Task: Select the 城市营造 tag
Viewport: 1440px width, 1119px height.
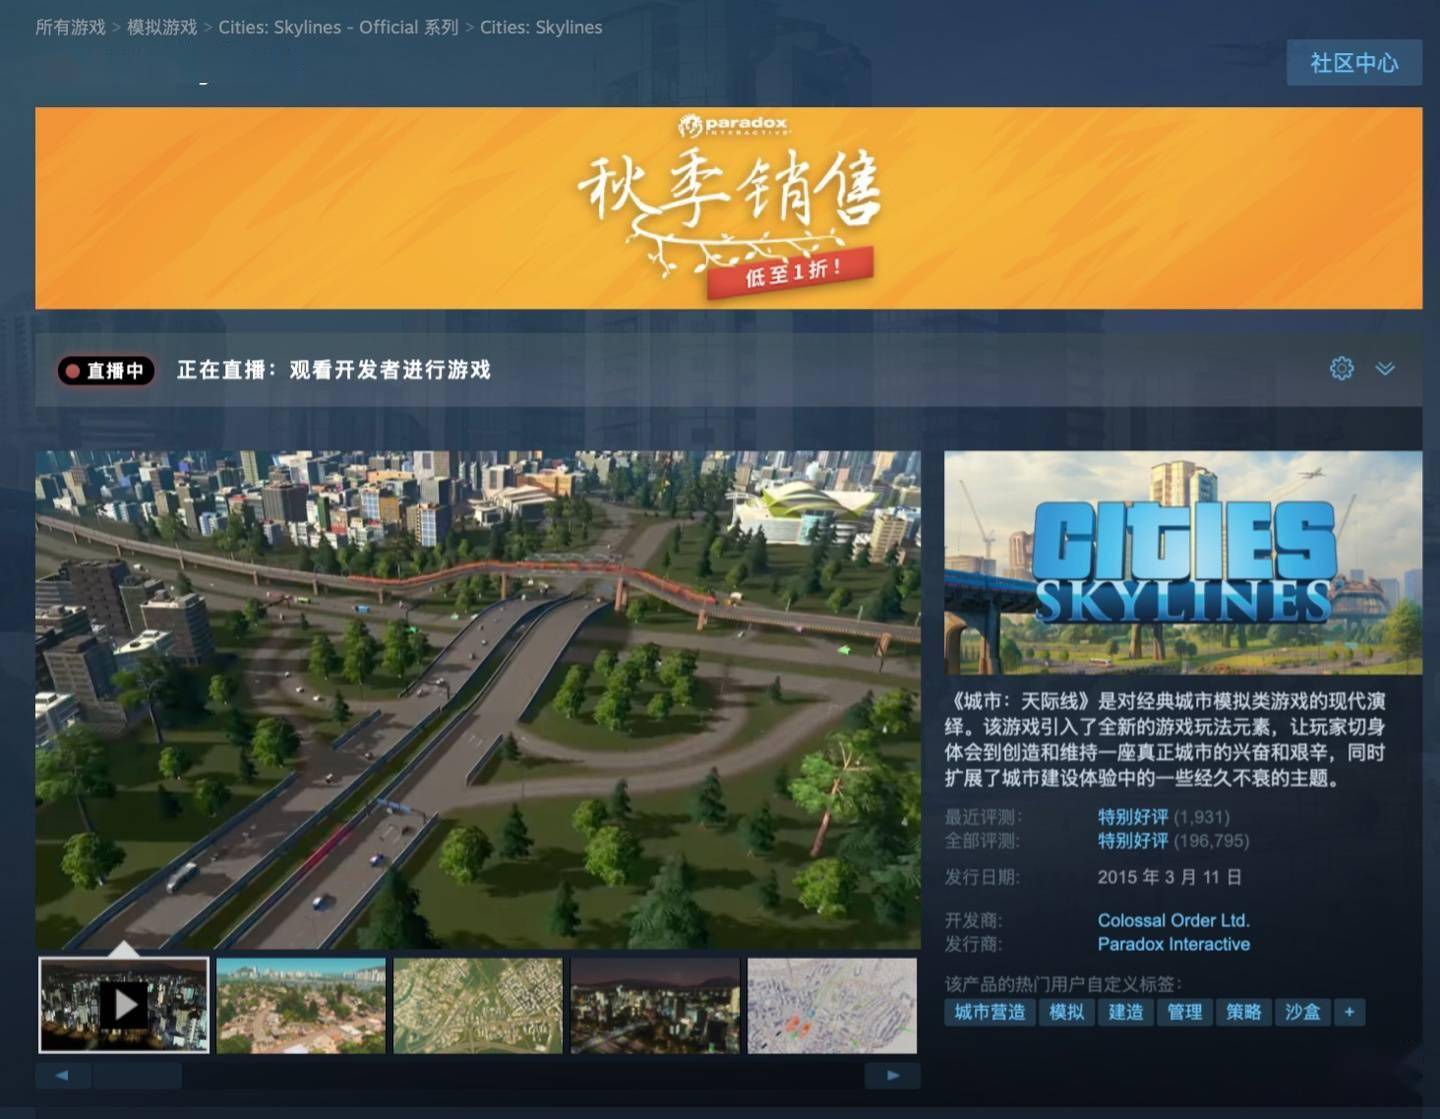Action: pos(990,1012)
